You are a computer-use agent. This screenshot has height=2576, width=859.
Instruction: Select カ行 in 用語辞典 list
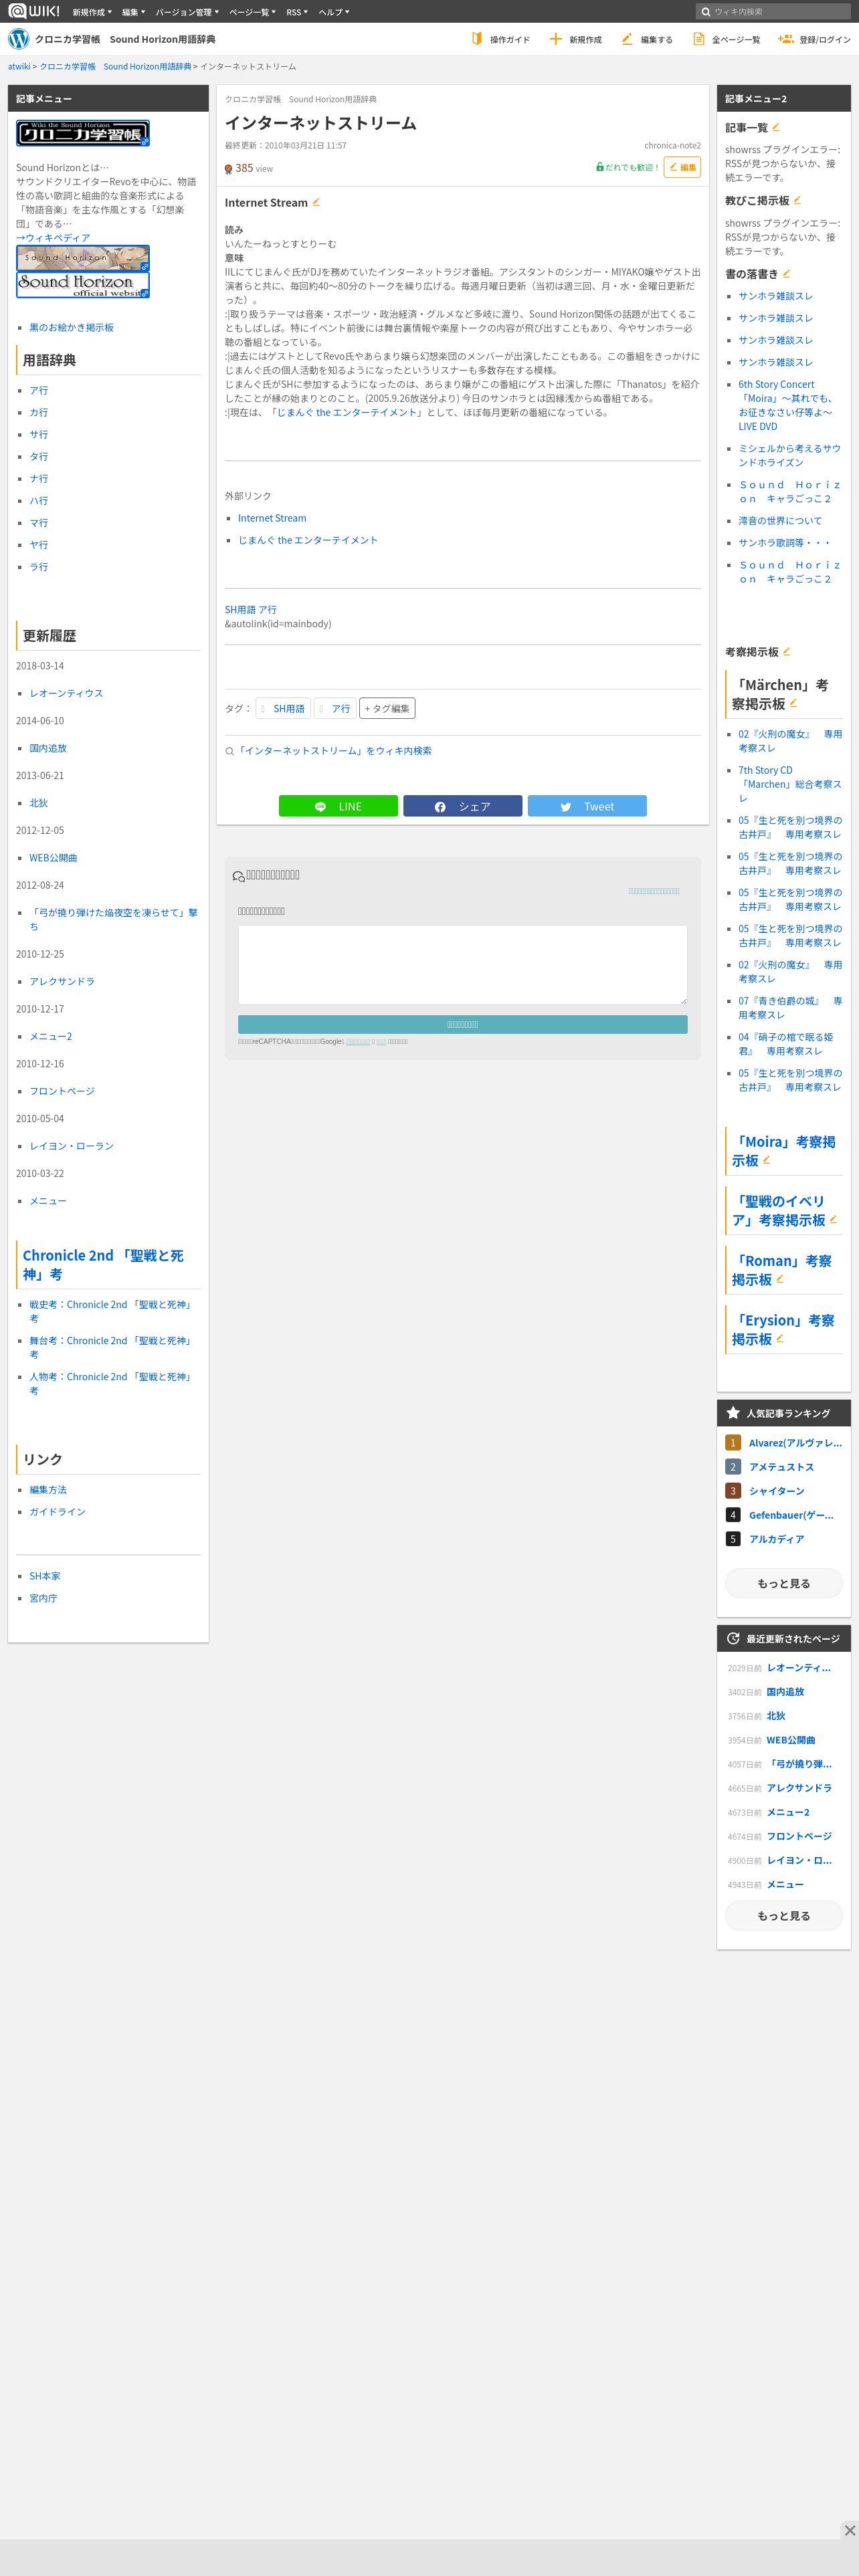tap(38, 412)
